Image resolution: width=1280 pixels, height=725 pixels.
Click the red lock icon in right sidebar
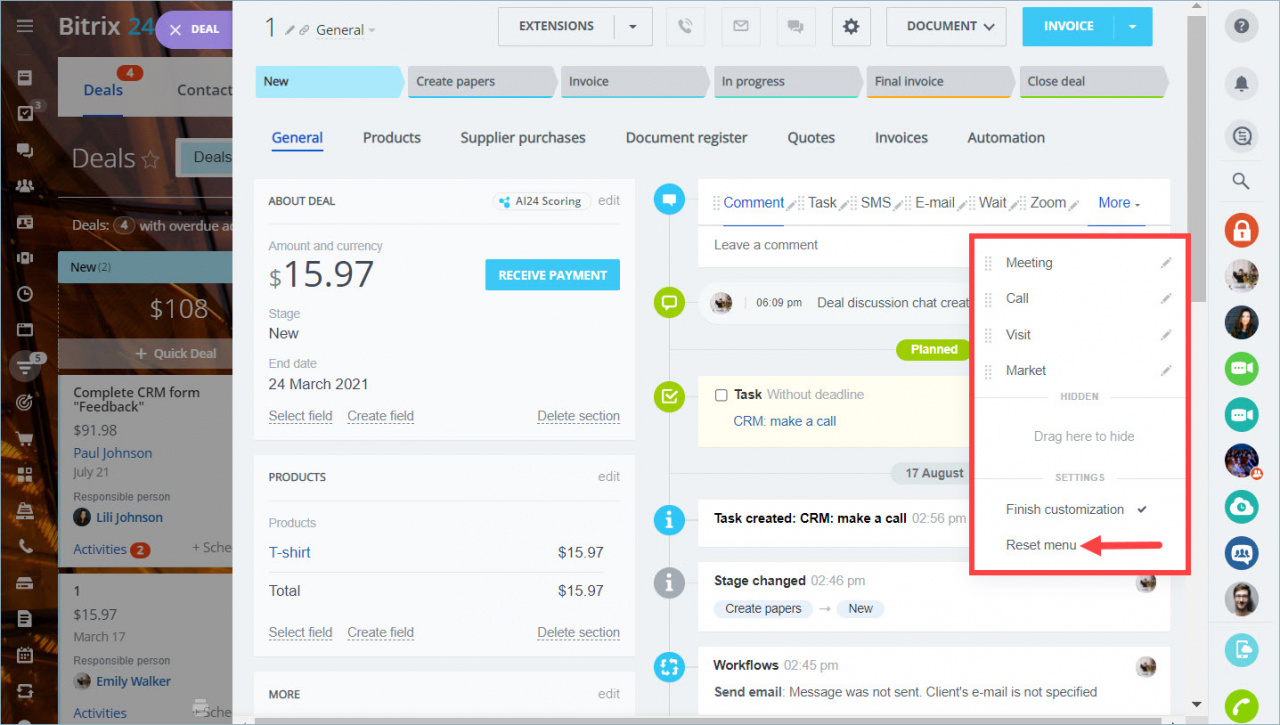point(1241,231)
